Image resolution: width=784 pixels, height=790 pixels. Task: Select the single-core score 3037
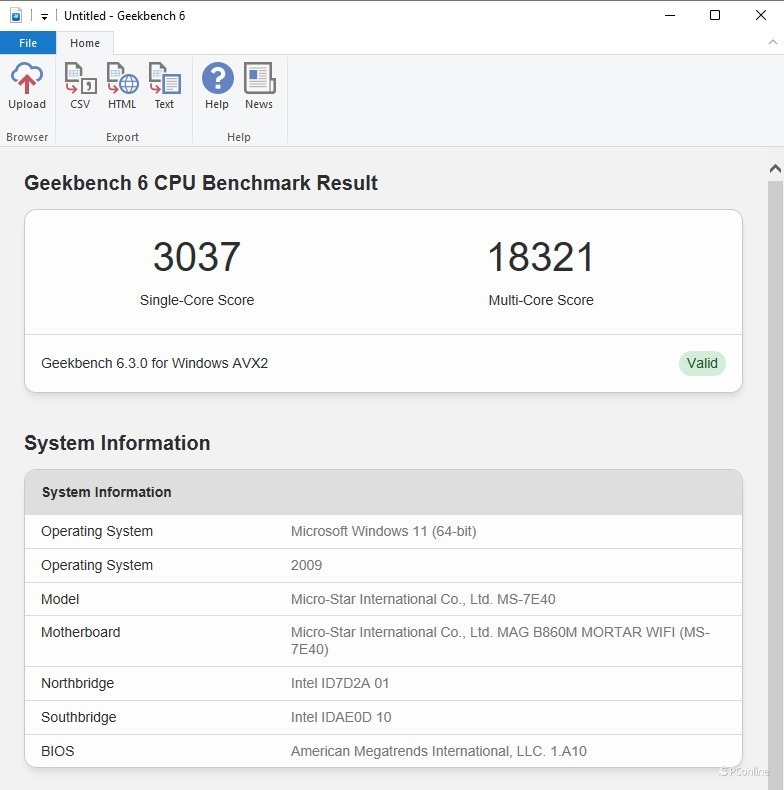197,257
